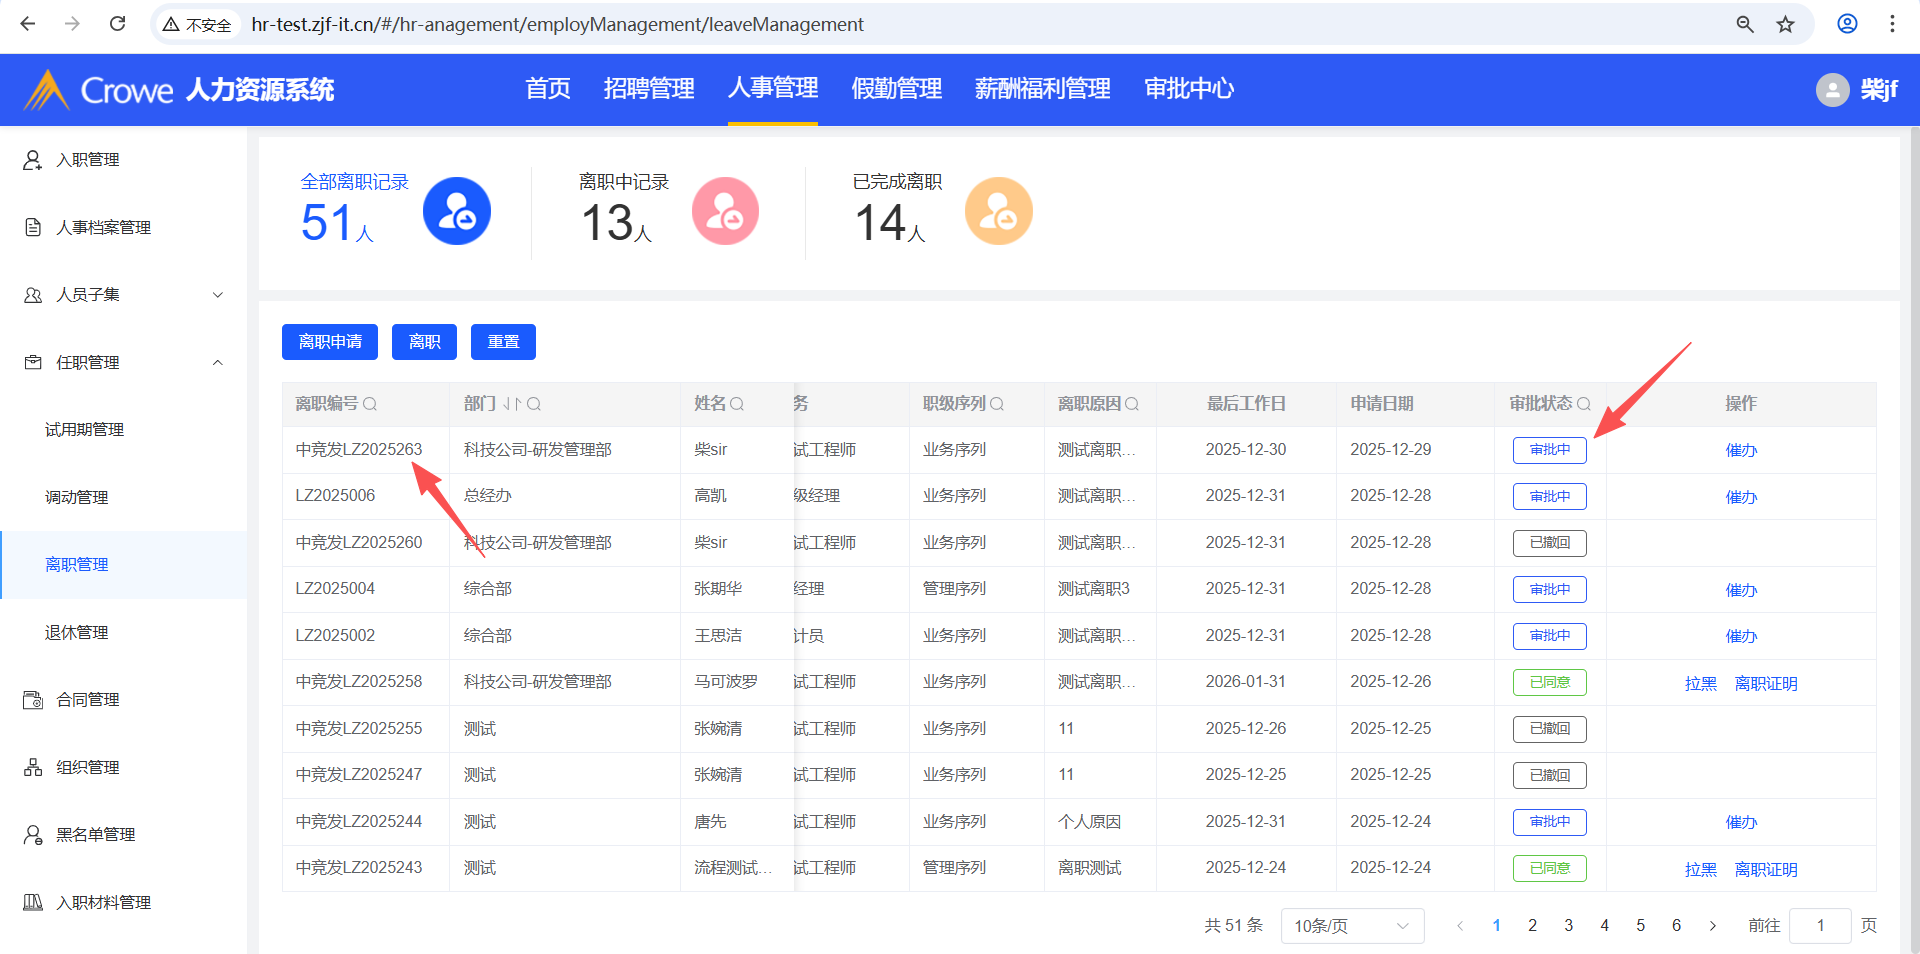Go to page 3 of results
Viewport: 1920px width, 954px height.
coord(1568,926)
